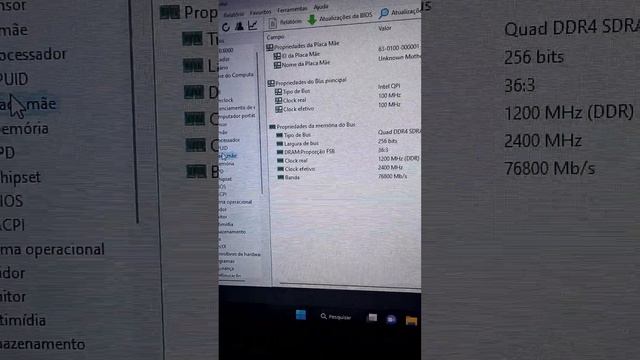Select Sistema operacional in sidebar tree
This screenshot has width=640, height=360.
[x=236, y=202]
